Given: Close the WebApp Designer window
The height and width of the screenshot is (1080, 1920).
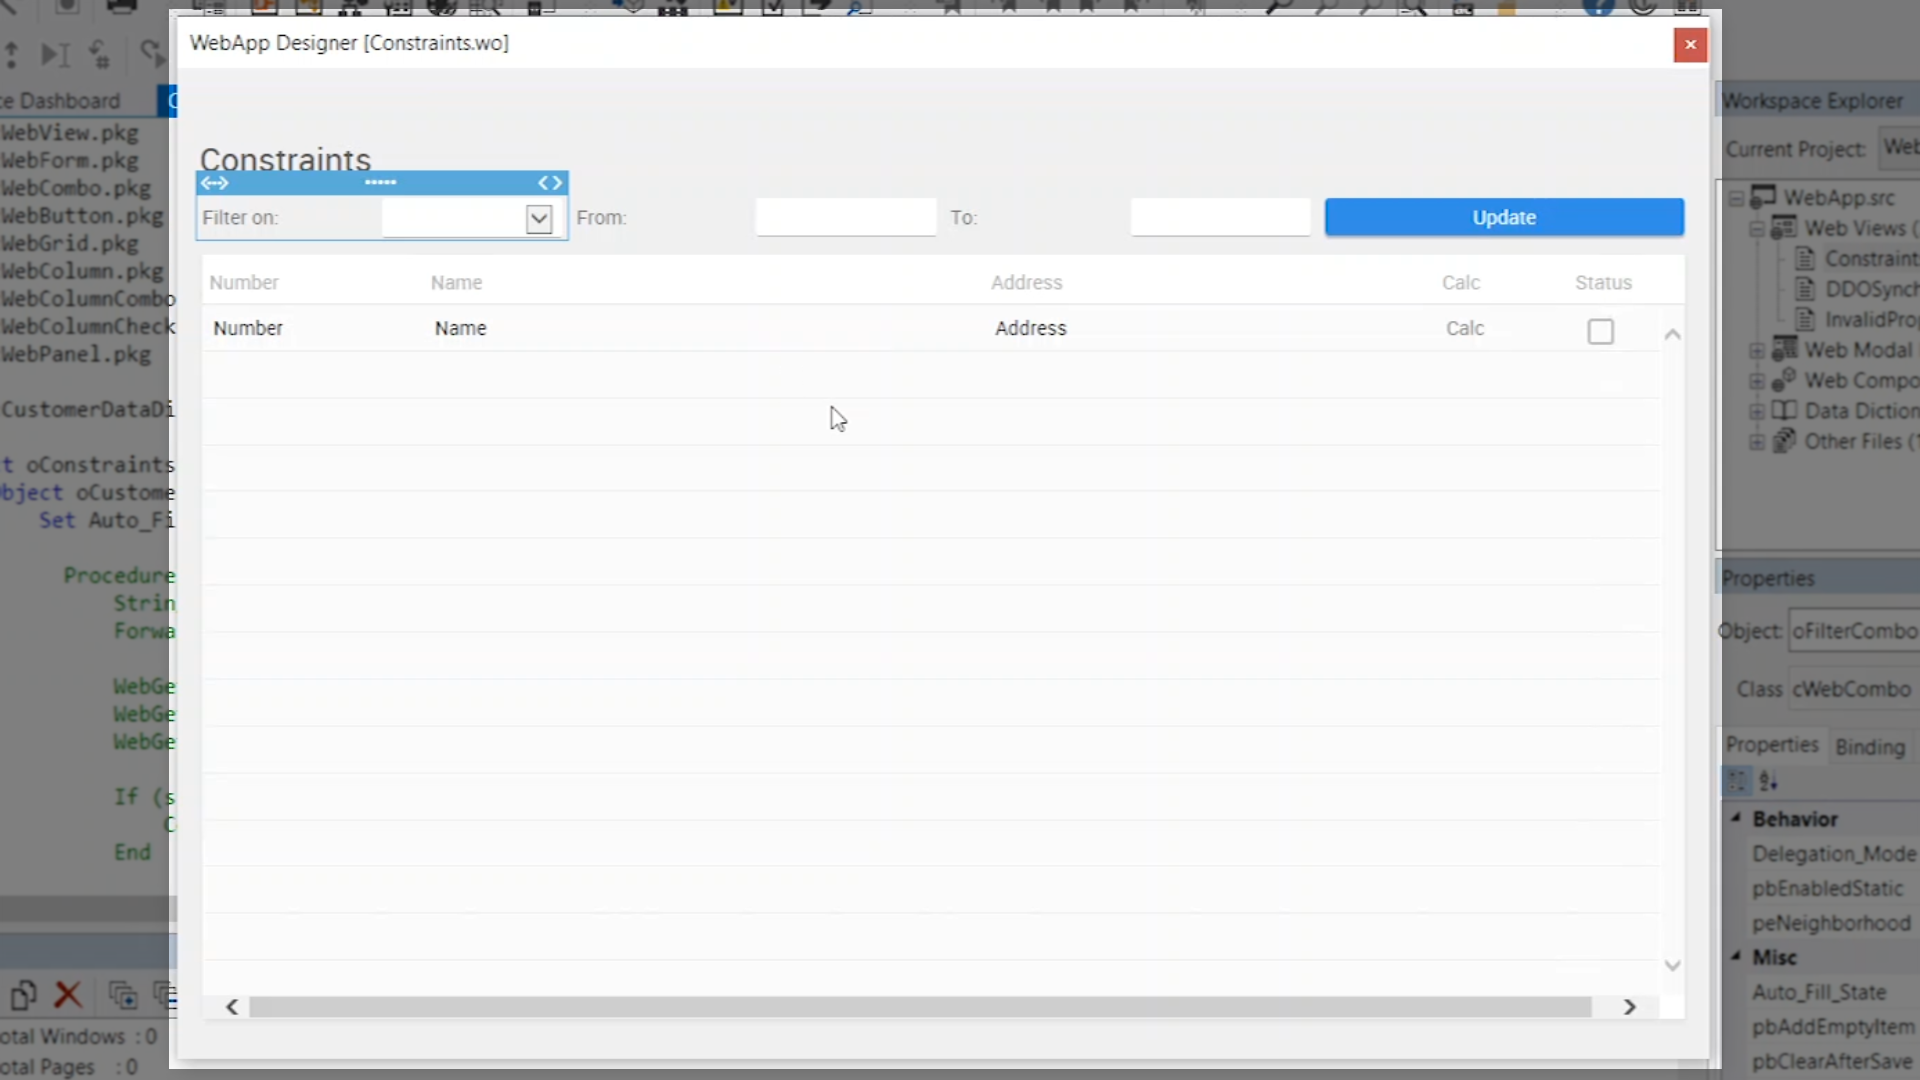Looking at the screenshot, I should pos(1690,44).
